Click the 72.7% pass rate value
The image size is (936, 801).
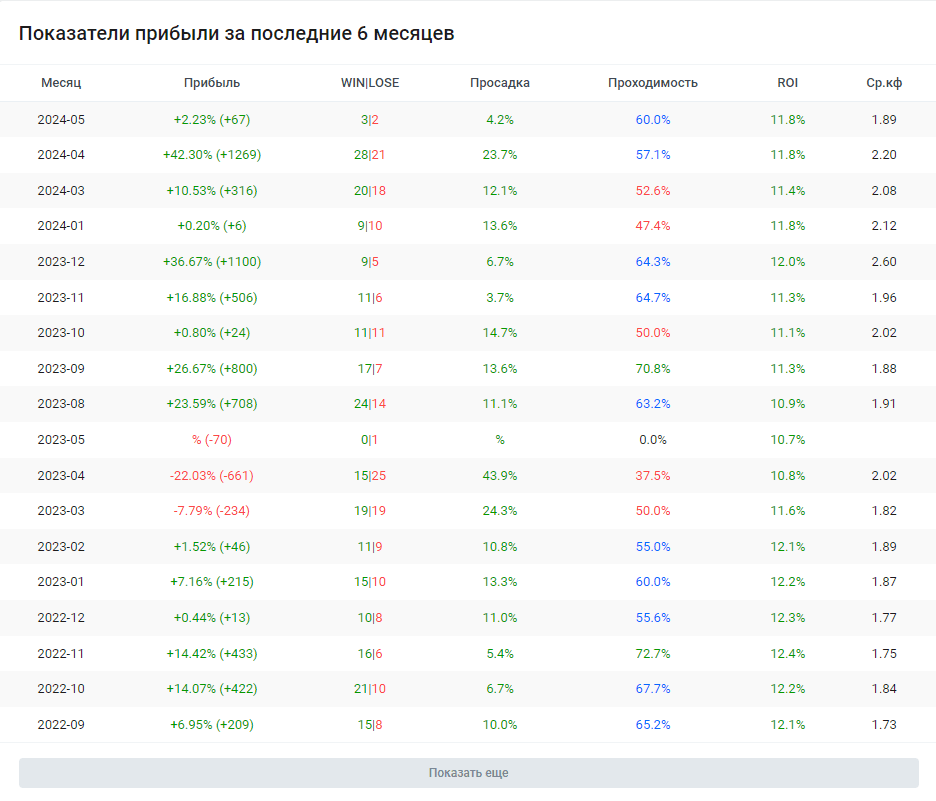click(653, 654)
